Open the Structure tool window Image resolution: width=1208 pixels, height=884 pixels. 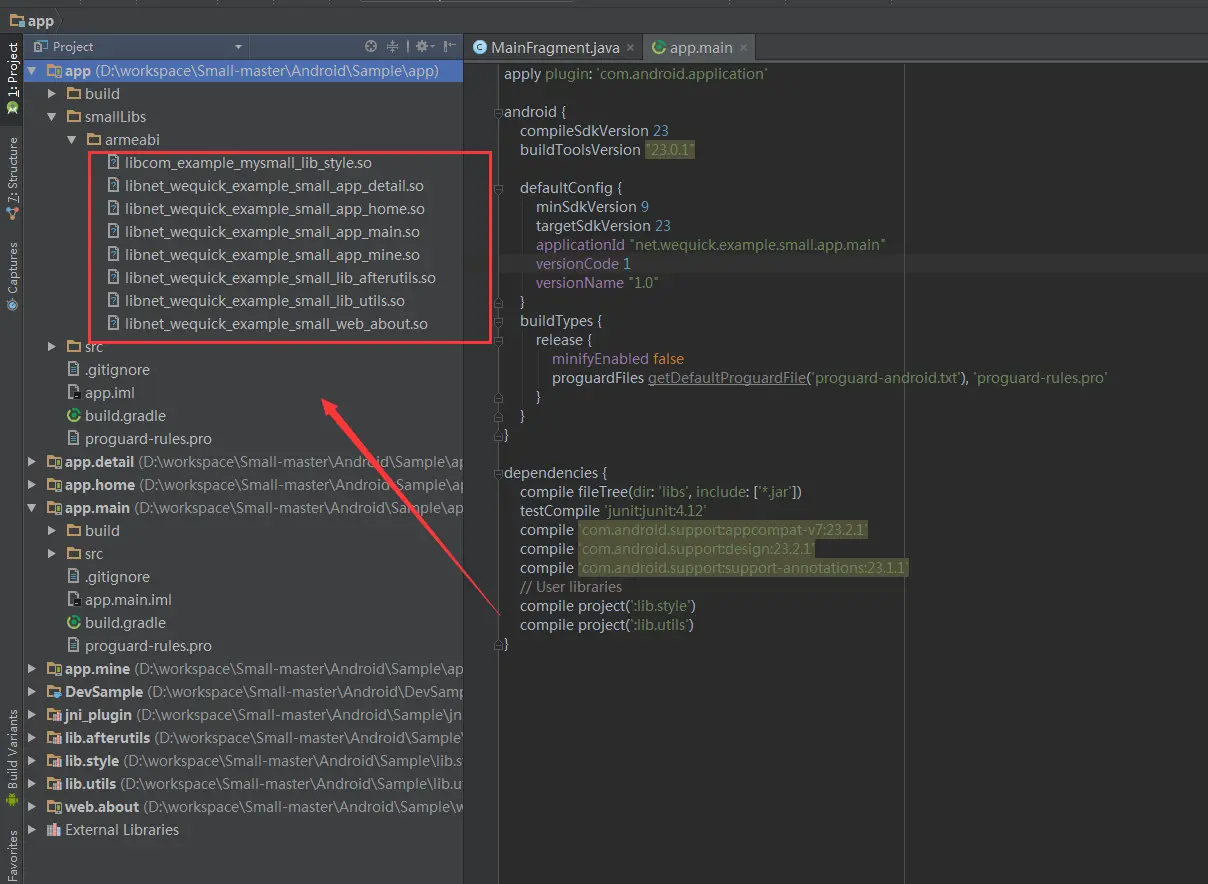(x=12, y=179)
